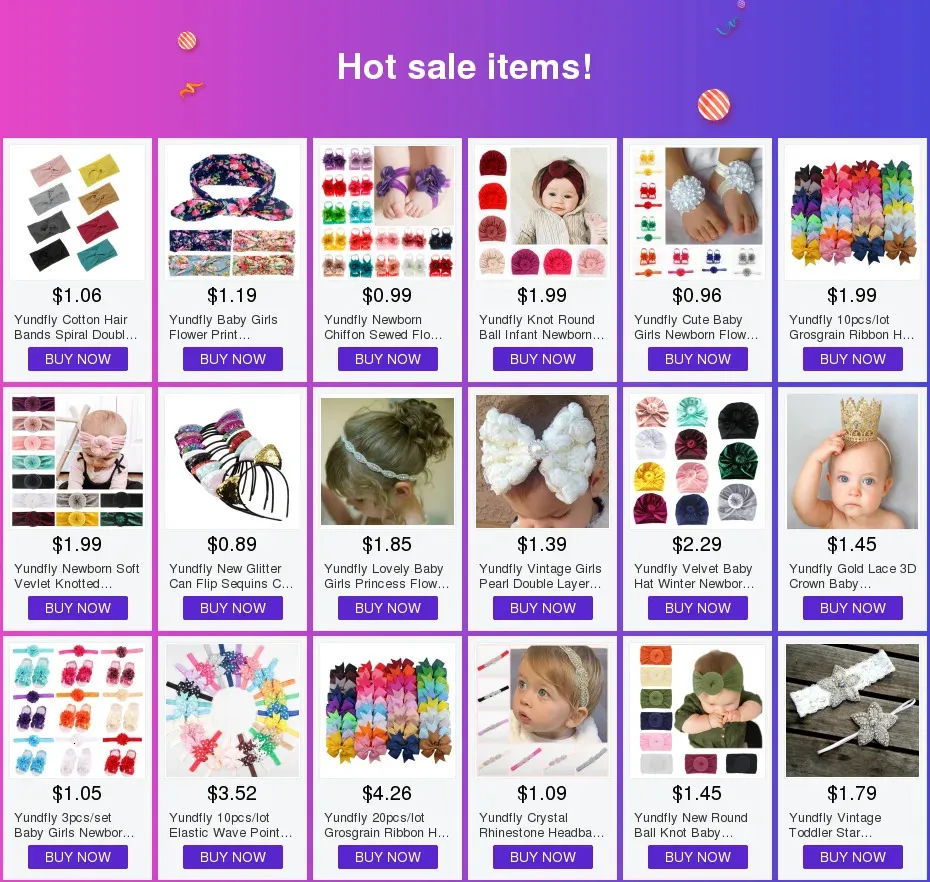Image resolution: width=930 pixels, height=882 pixels.
Task: Click the vintage star rhinestone headband image
Action: click(x=852, y=711)
